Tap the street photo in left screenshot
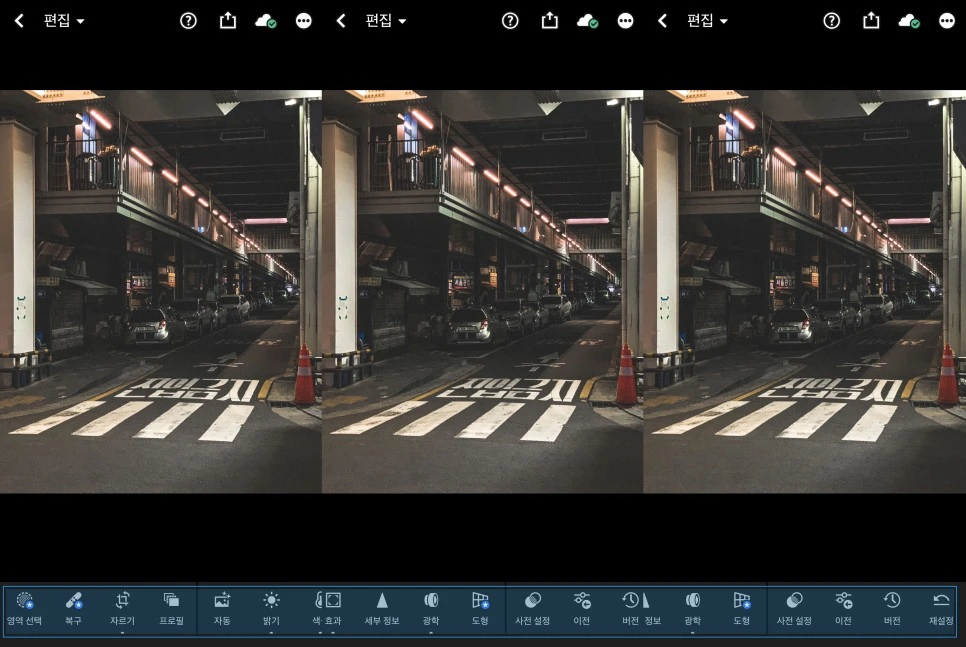Viewport: 966px width, 647px height. pos(161,291)
